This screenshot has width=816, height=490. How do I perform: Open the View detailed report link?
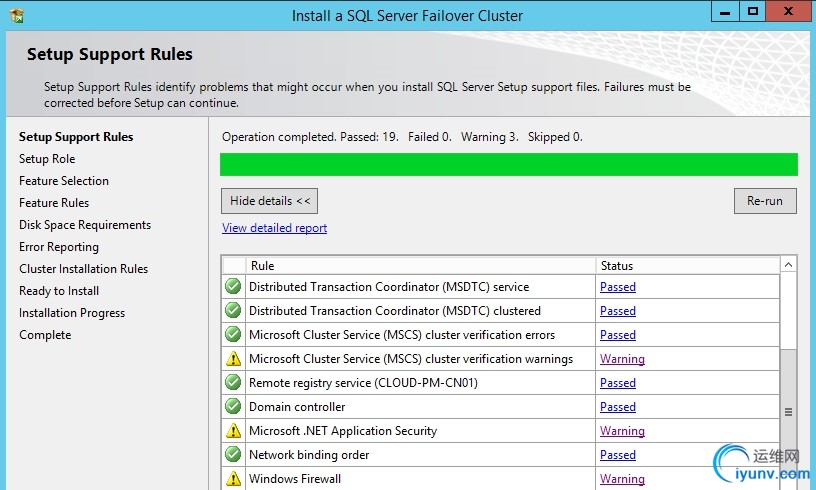pyautogui.click(x=274, y=228)
